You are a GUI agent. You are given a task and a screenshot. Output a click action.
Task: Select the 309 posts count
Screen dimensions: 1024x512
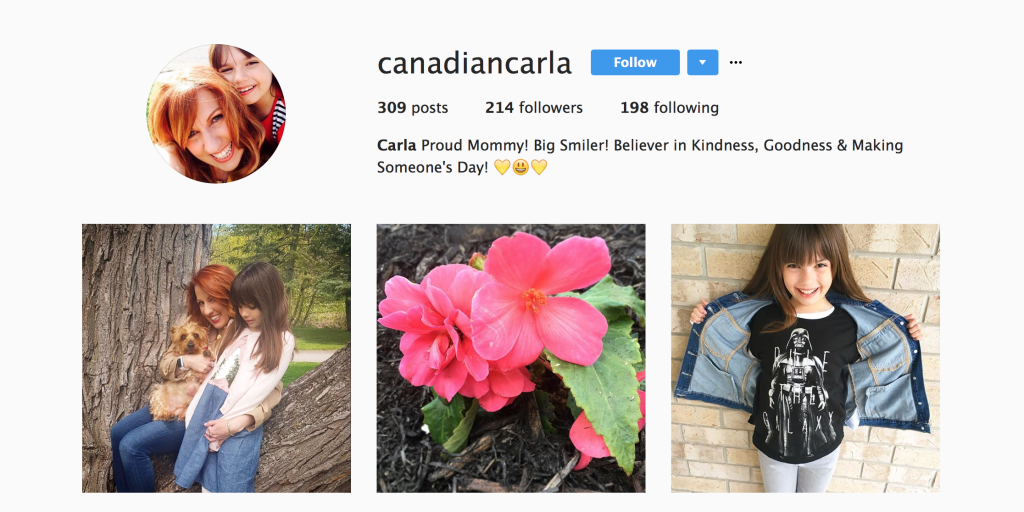[413, 108]
